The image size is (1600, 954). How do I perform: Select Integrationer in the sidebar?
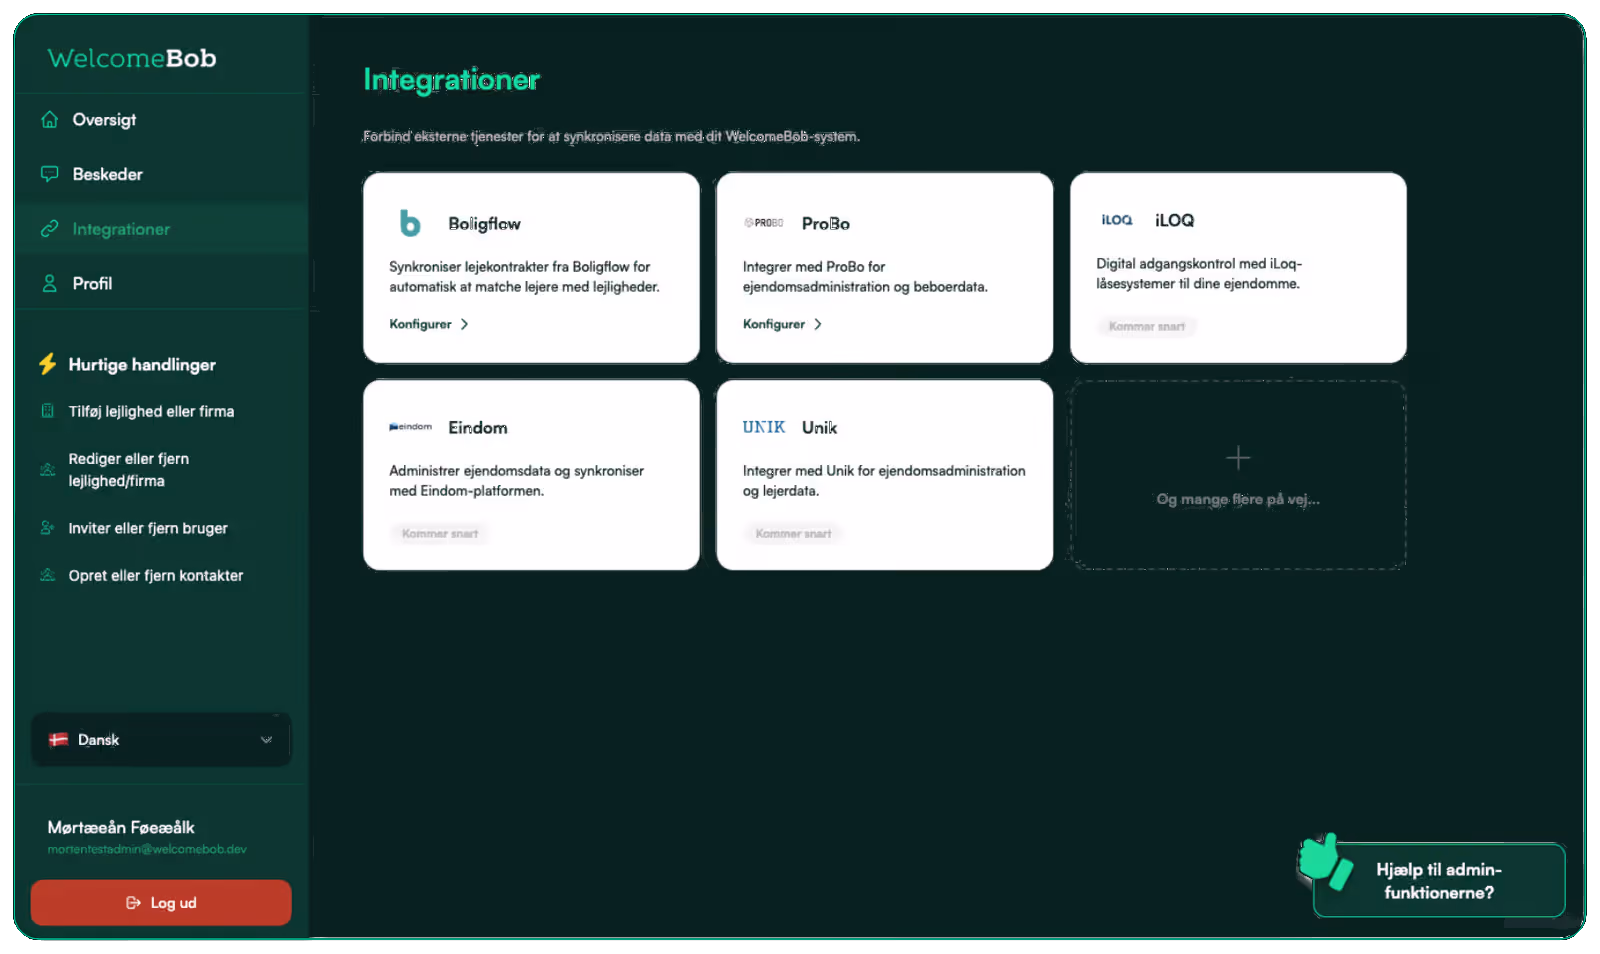(161, 229)
